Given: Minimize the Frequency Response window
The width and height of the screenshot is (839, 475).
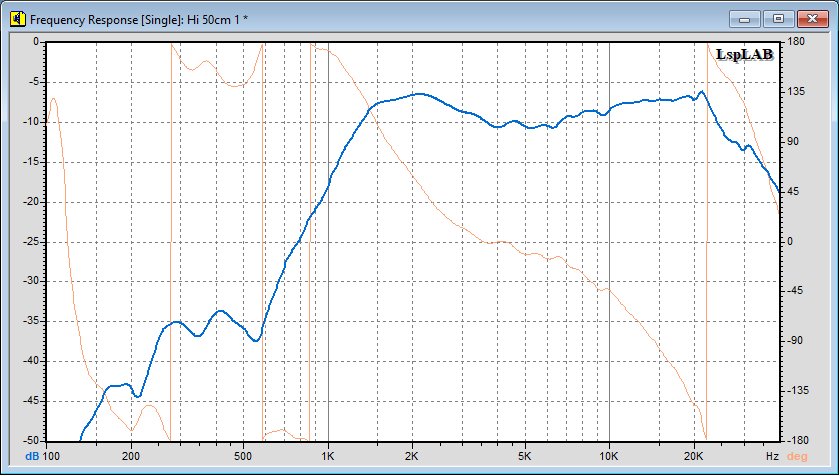Looking at the screenshot, I should 744,19.
